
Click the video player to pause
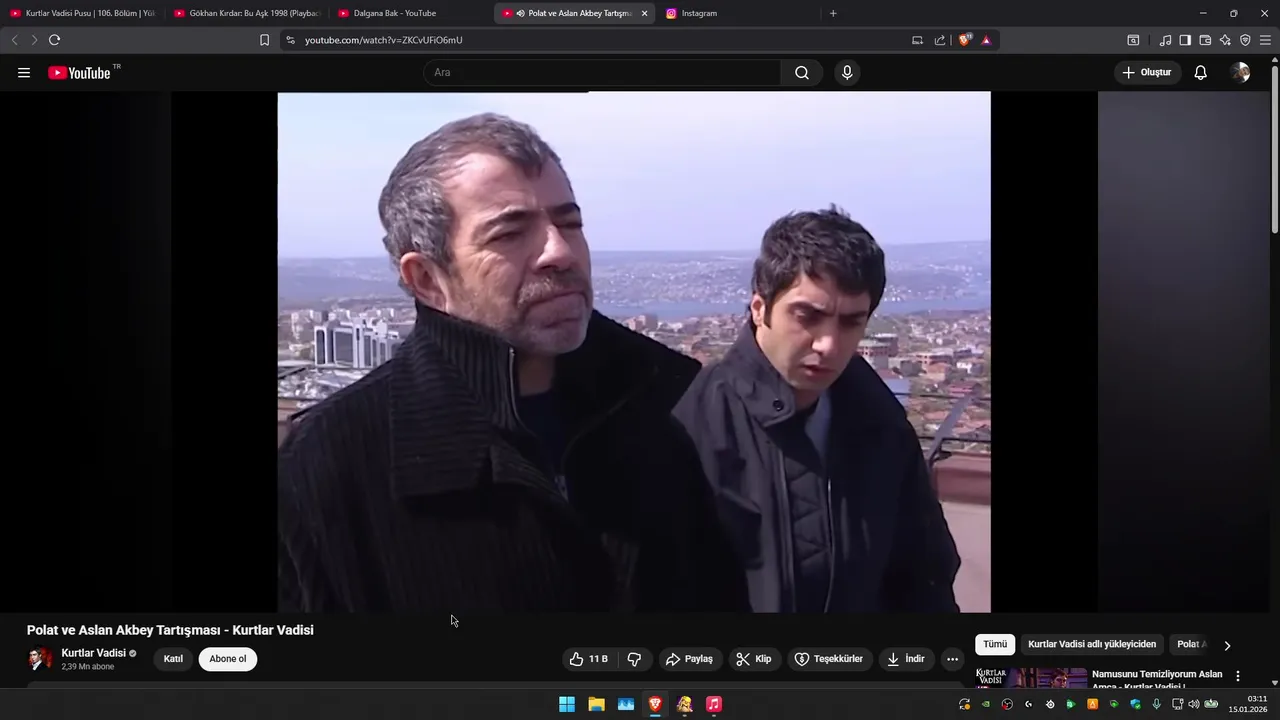[634, 352]
